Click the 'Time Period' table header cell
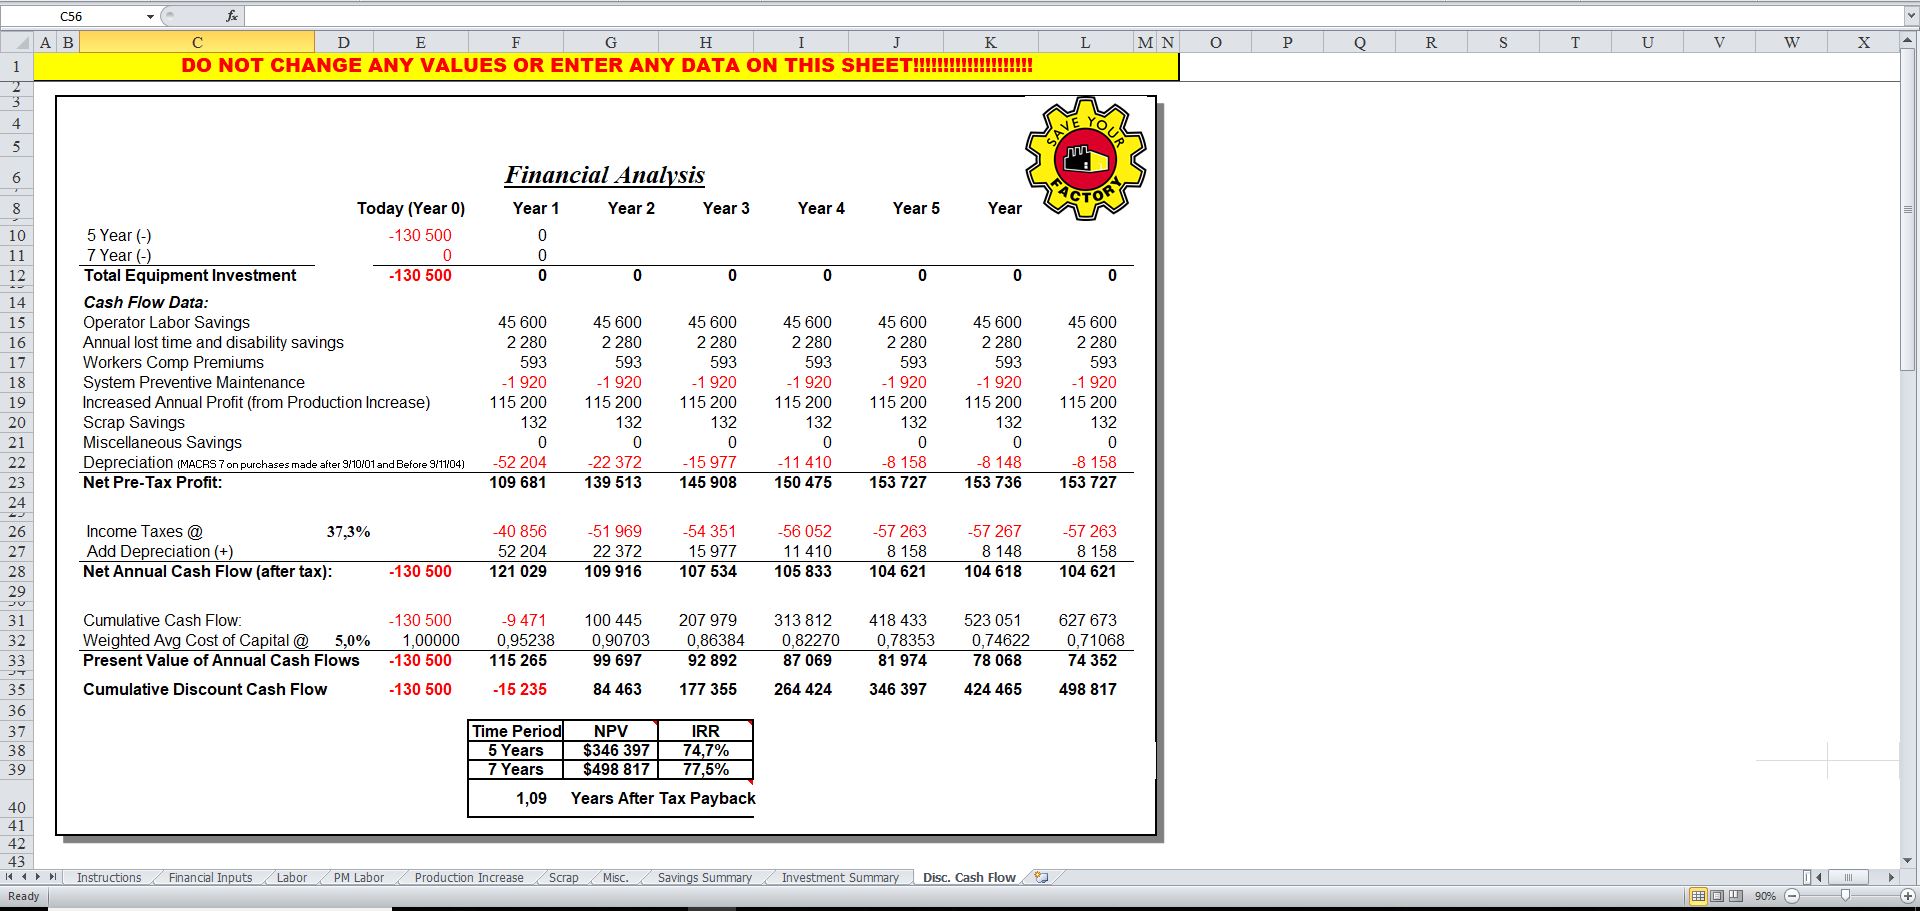The height and width of the screenshot is (911, 1920). click(x=516, y=731)
